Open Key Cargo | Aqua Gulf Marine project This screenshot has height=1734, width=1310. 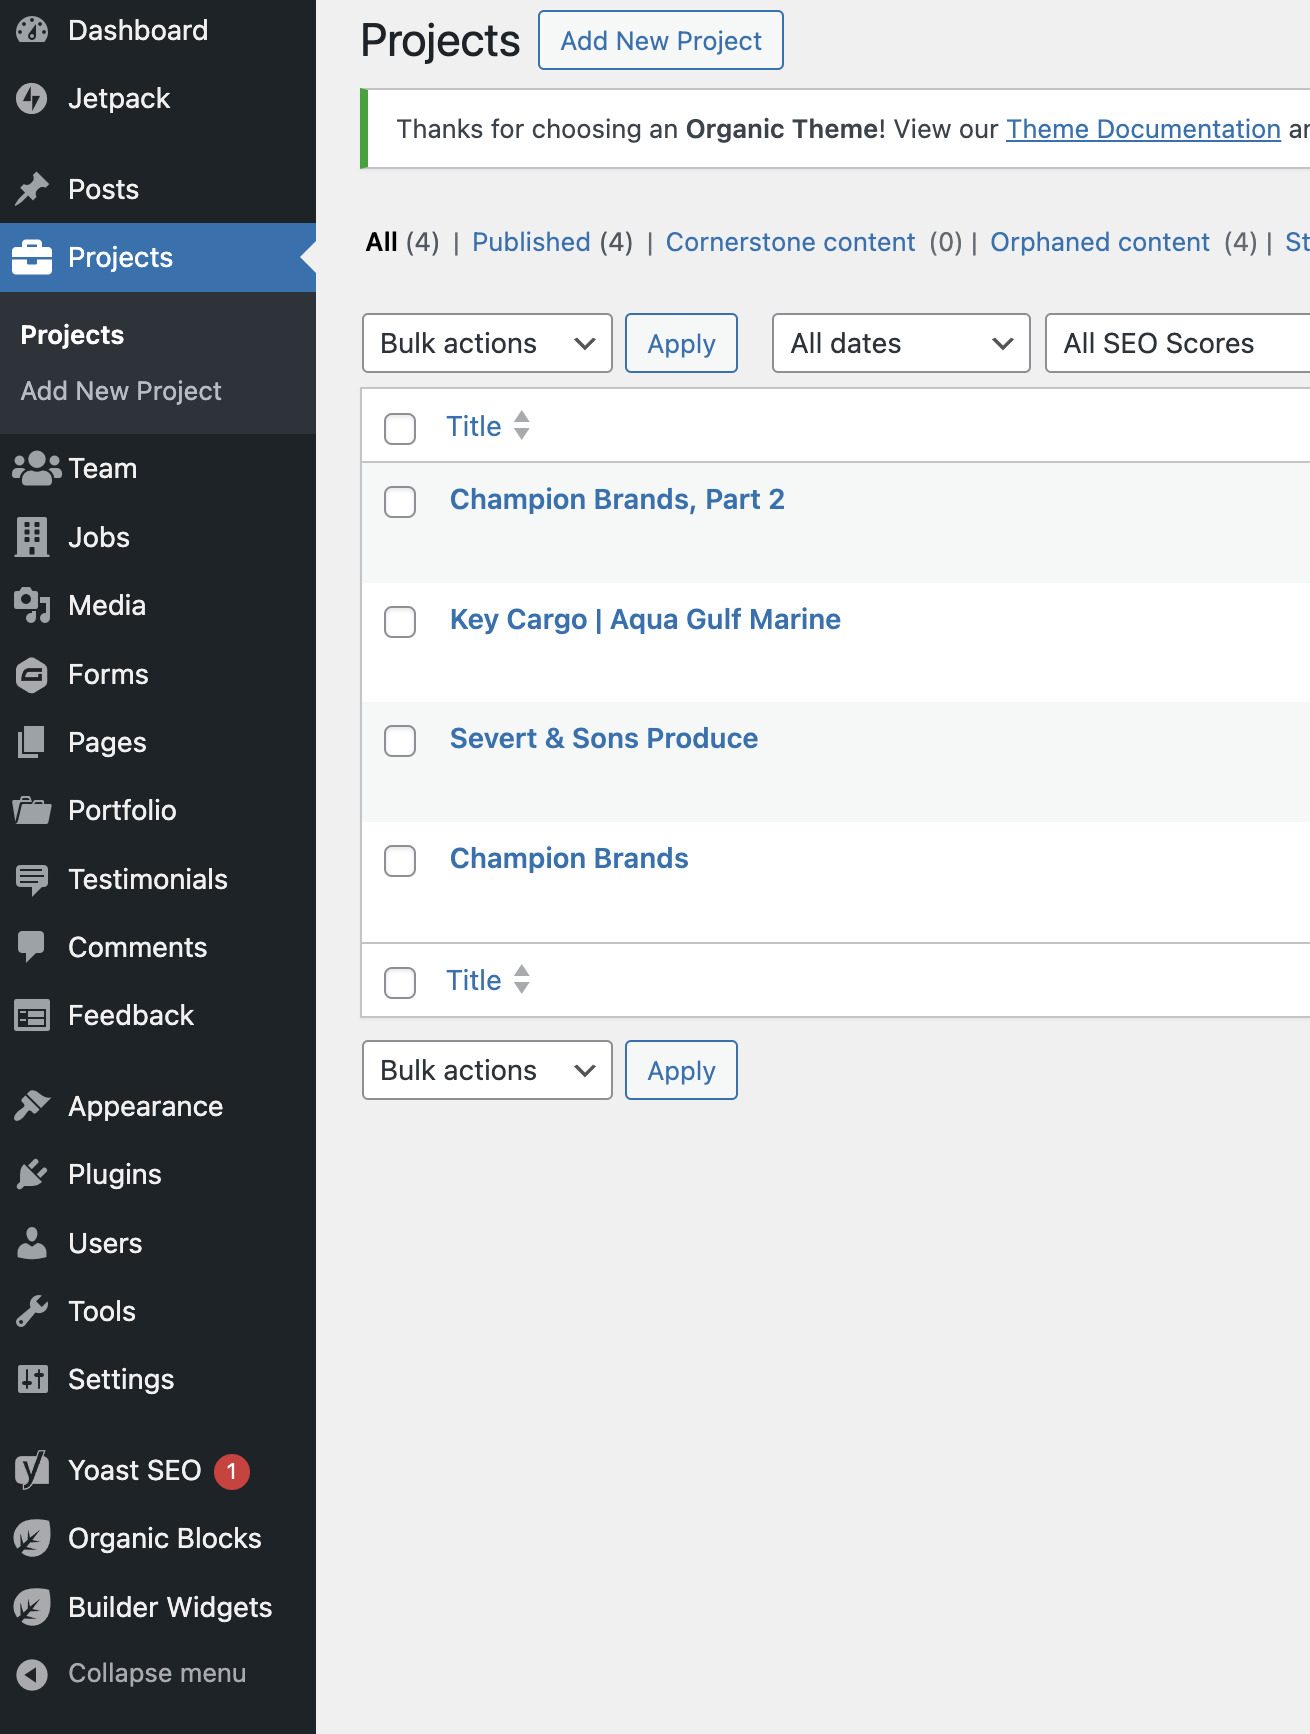coord(645,619)
